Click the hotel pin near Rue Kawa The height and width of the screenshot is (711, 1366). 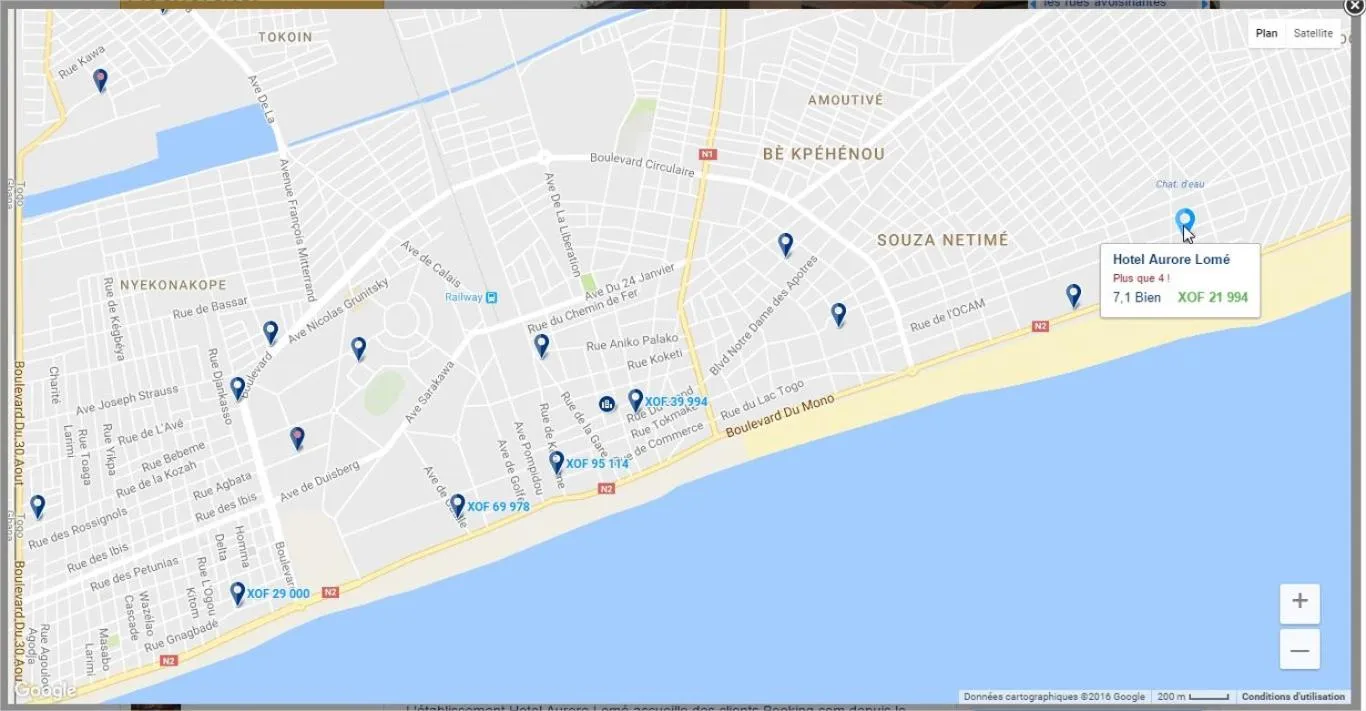pos(100,80)
